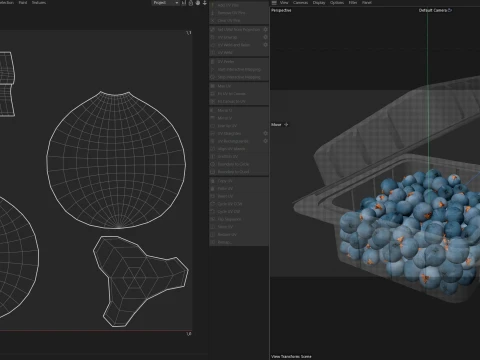This screenshot has width=480, height=360.
Task: Choose Remove UV Pins
Action: pyautogui.click(x=239, y=13)
